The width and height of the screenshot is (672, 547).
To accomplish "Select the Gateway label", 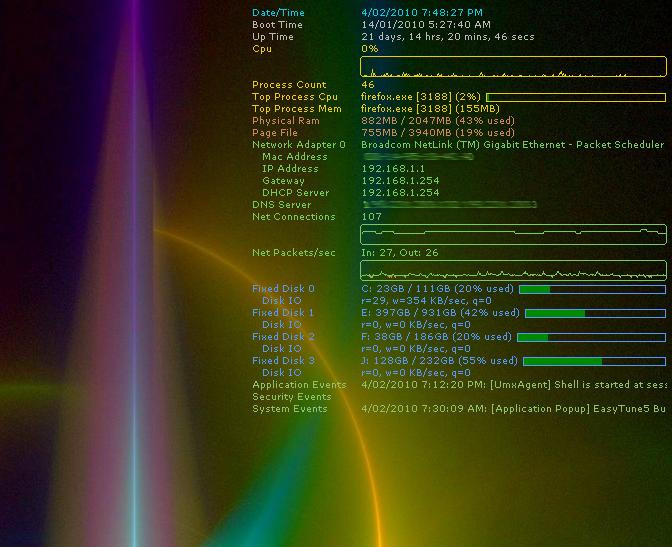I will coord(283,181).
